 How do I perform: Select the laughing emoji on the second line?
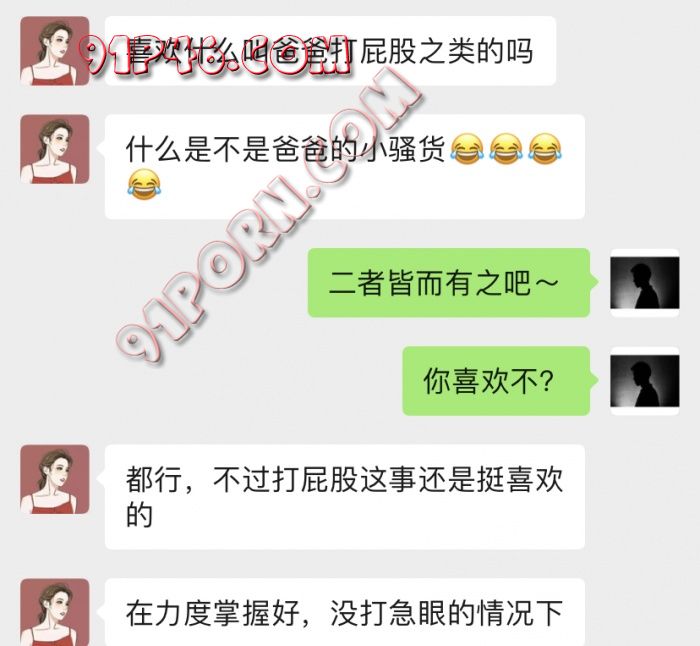[144, 184]
